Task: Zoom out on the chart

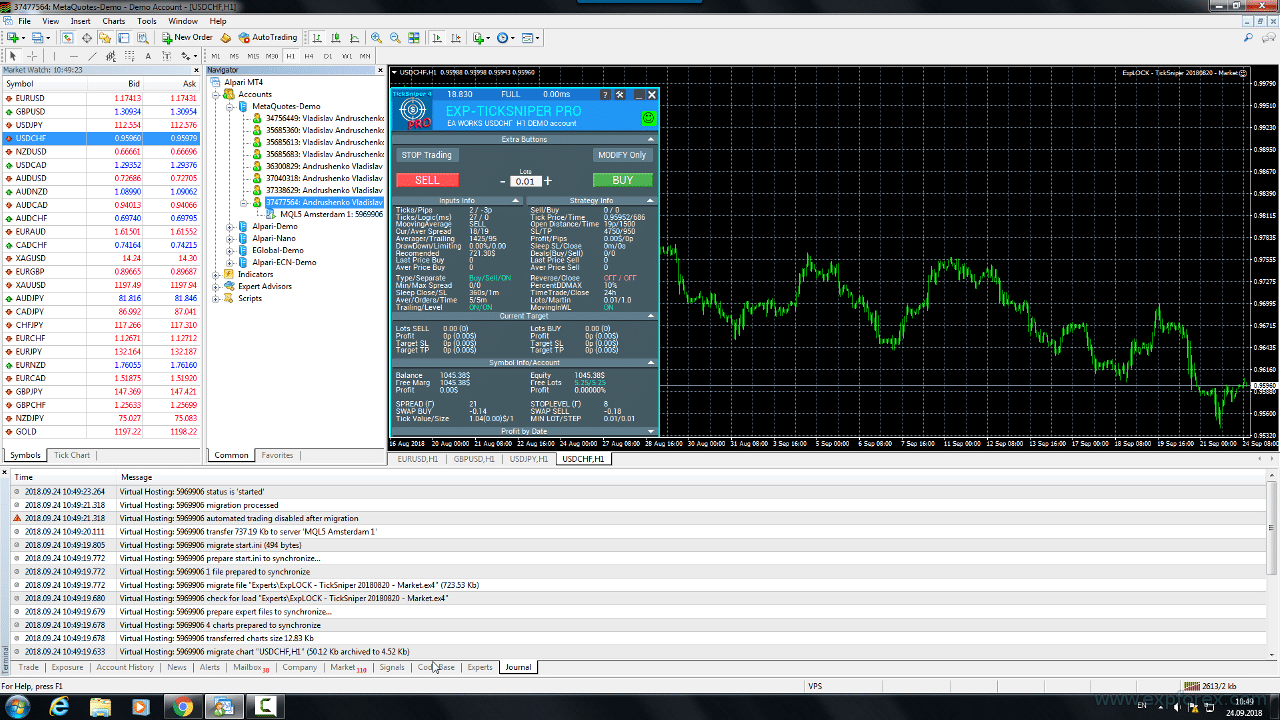Action: 395,37
